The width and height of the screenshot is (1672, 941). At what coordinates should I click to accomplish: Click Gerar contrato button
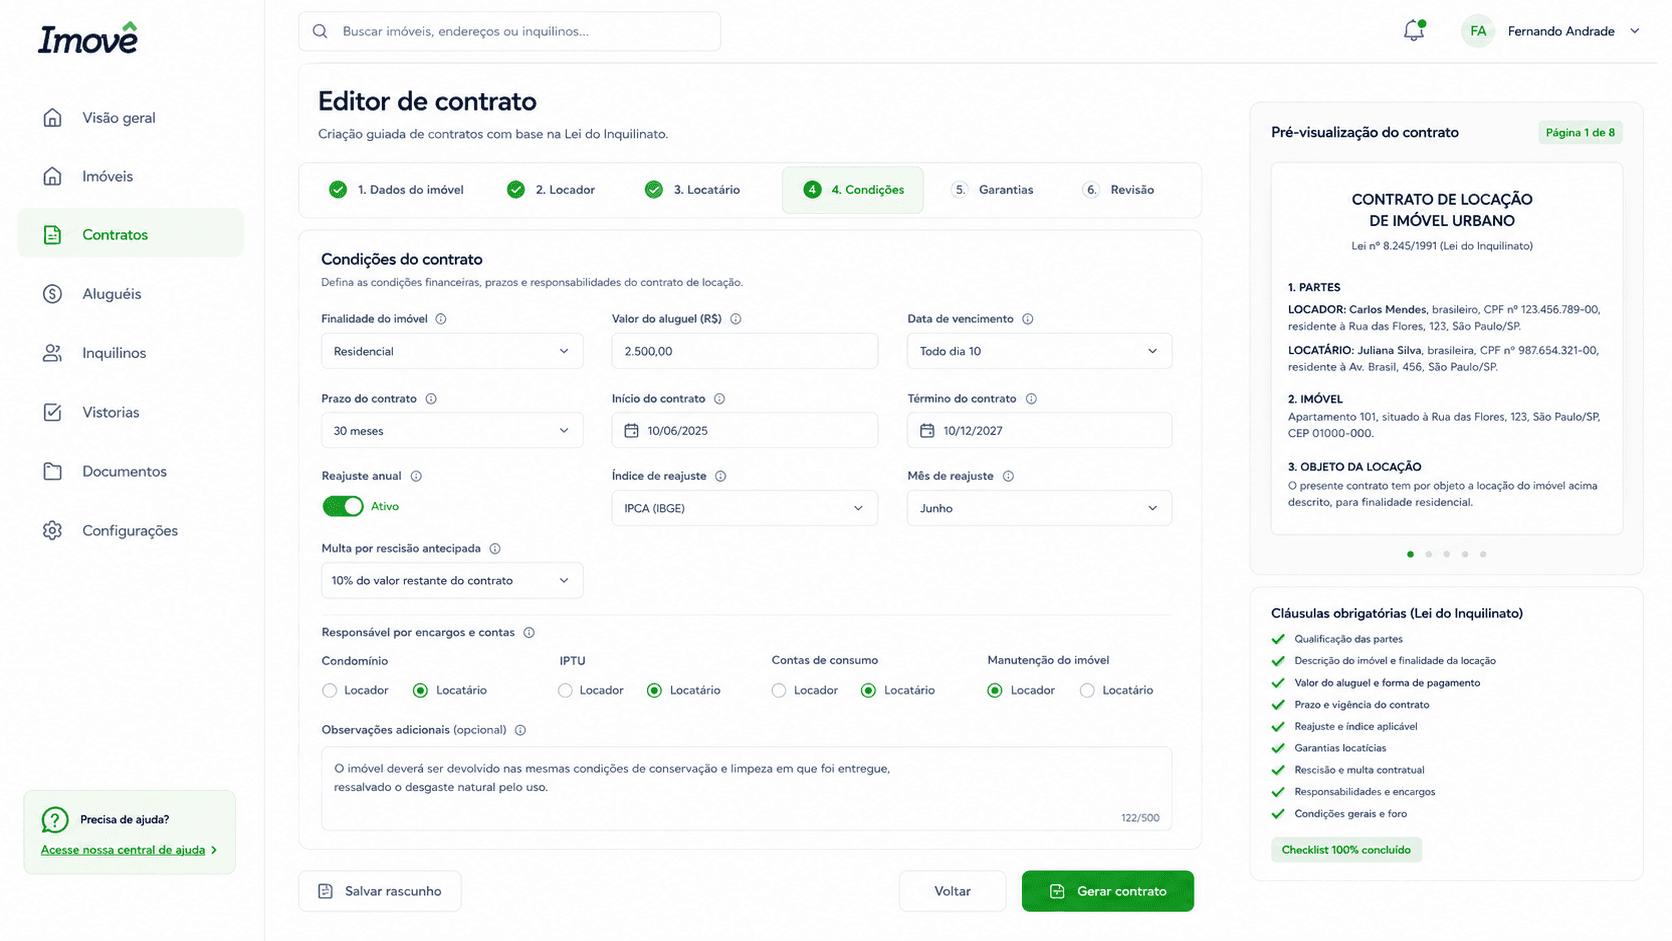coord(1108,891)
